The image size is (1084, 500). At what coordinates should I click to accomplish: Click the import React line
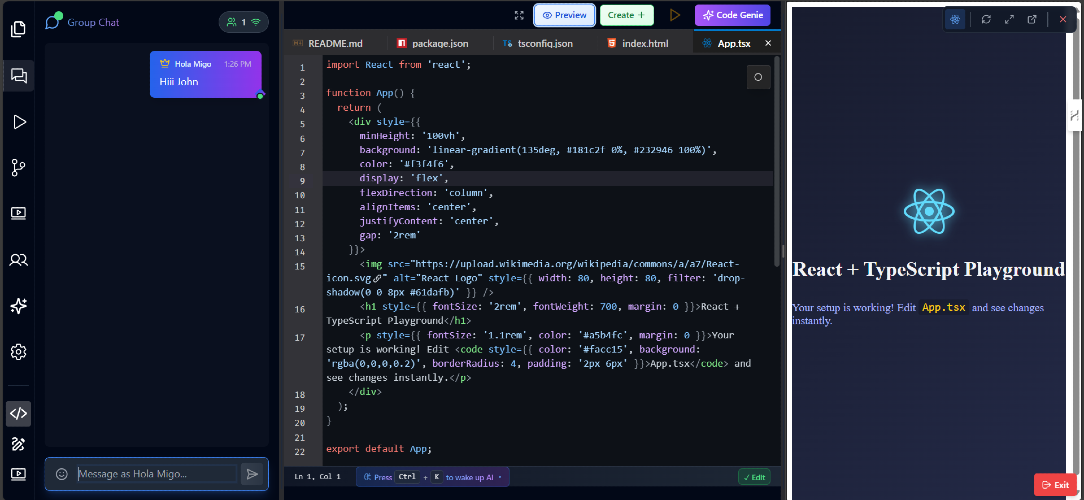398,64
